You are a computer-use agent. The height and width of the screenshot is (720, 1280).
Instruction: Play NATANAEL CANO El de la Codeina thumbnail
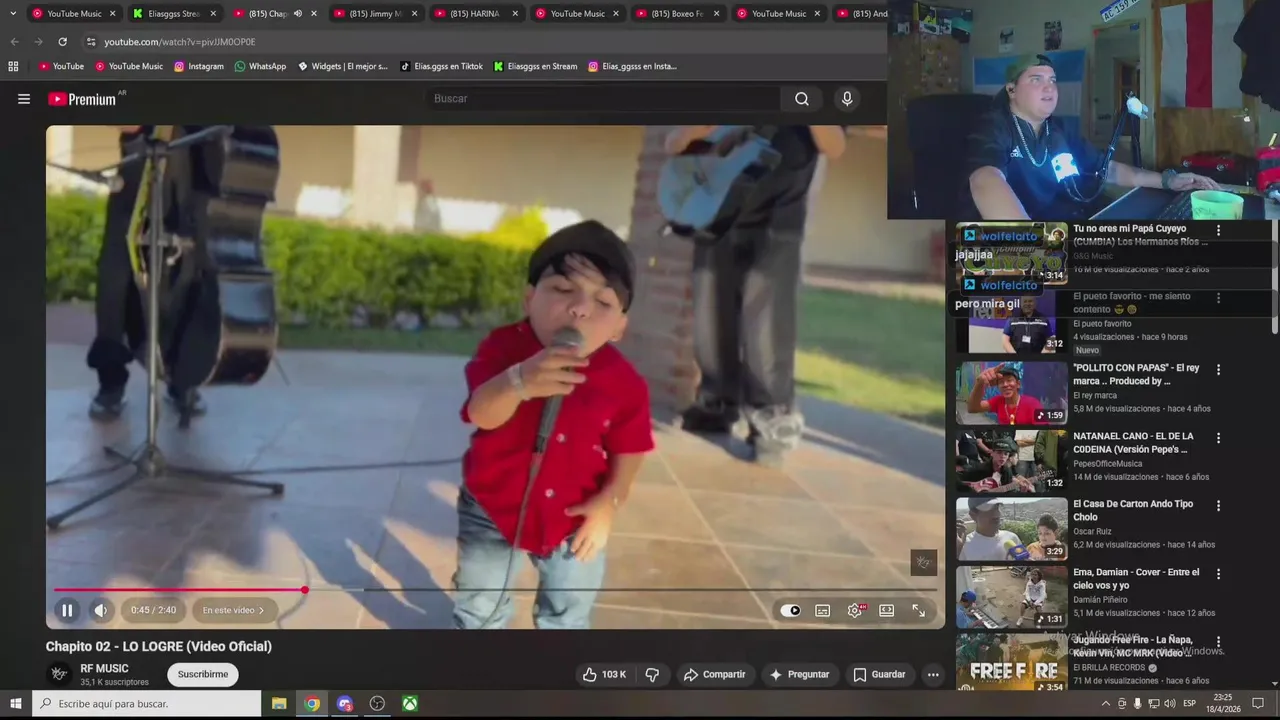[x=1011, y=461]
